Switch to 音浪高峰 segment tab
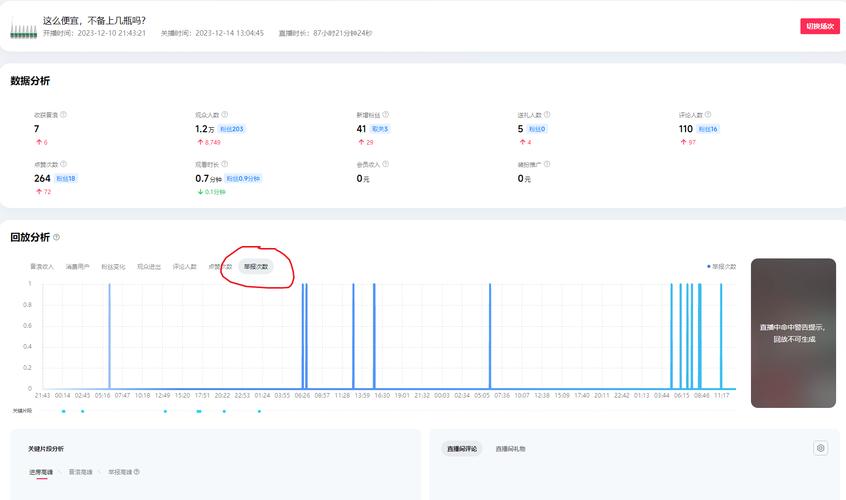Viewport: 846px width, 500px height. 80,472
